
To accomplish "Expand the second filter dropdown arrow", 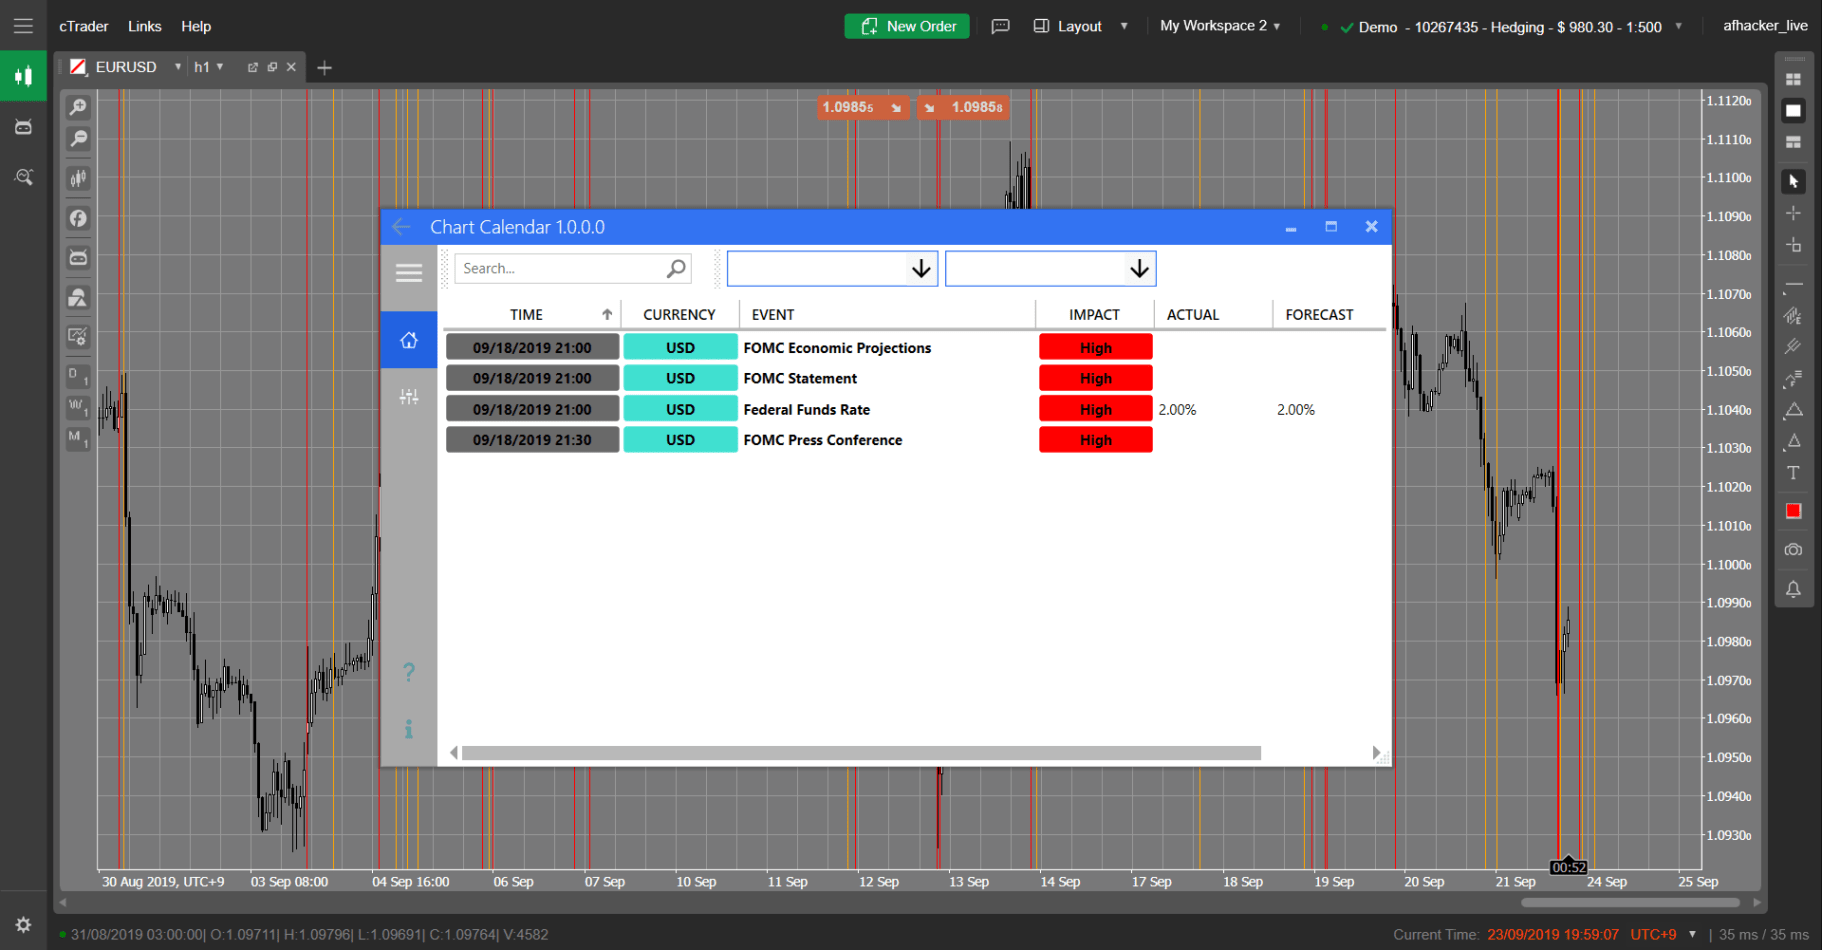I will pyautogui.click(x=1138, y=269).
